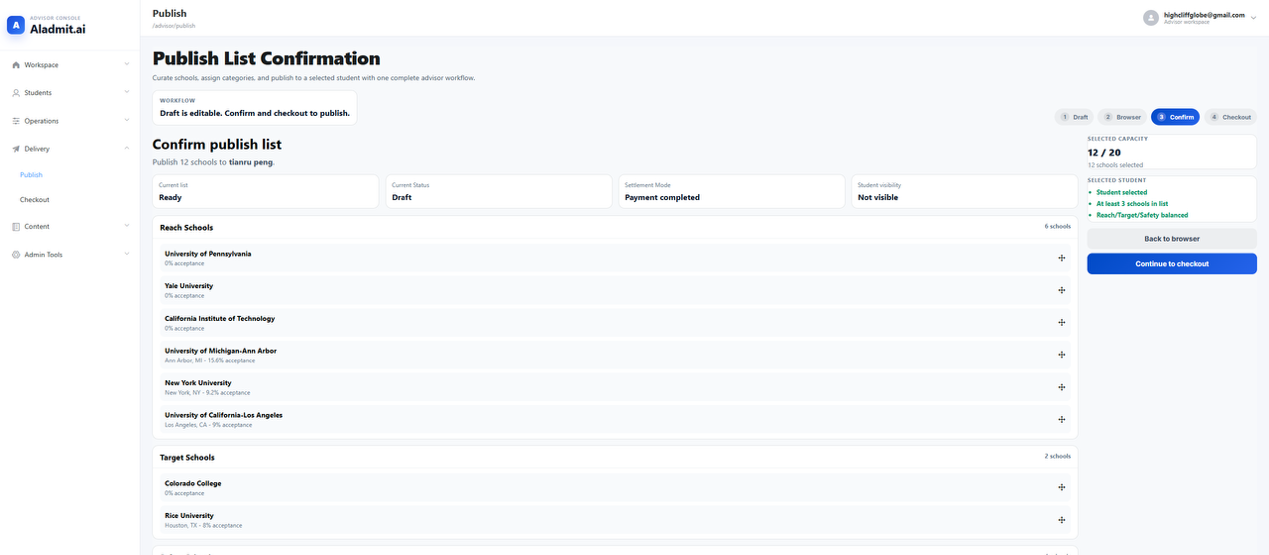Go to step 1 Draft

coord(1075,117)
